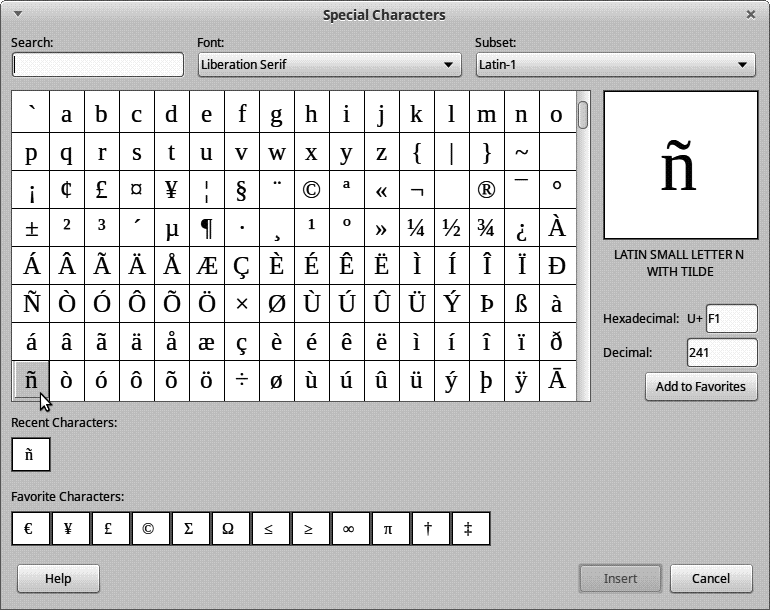Screen dimensions: 770x610
Task: Click the Cancel button
Action: [711, 579]
